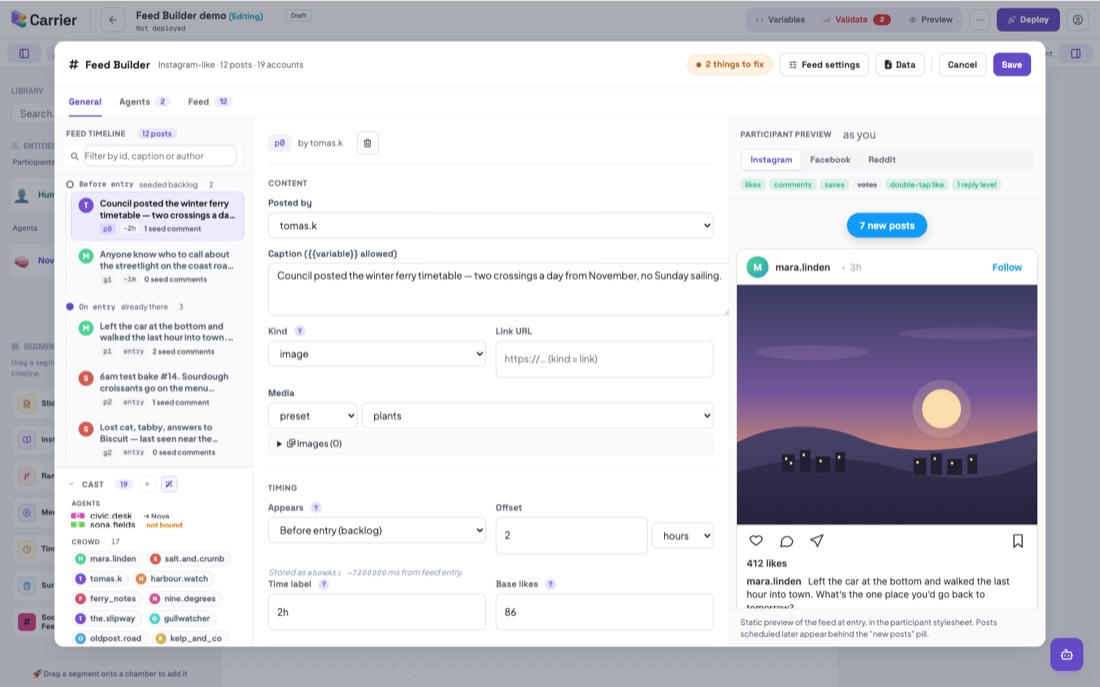Toggle the On entry timeline marker

click(69, 307)
